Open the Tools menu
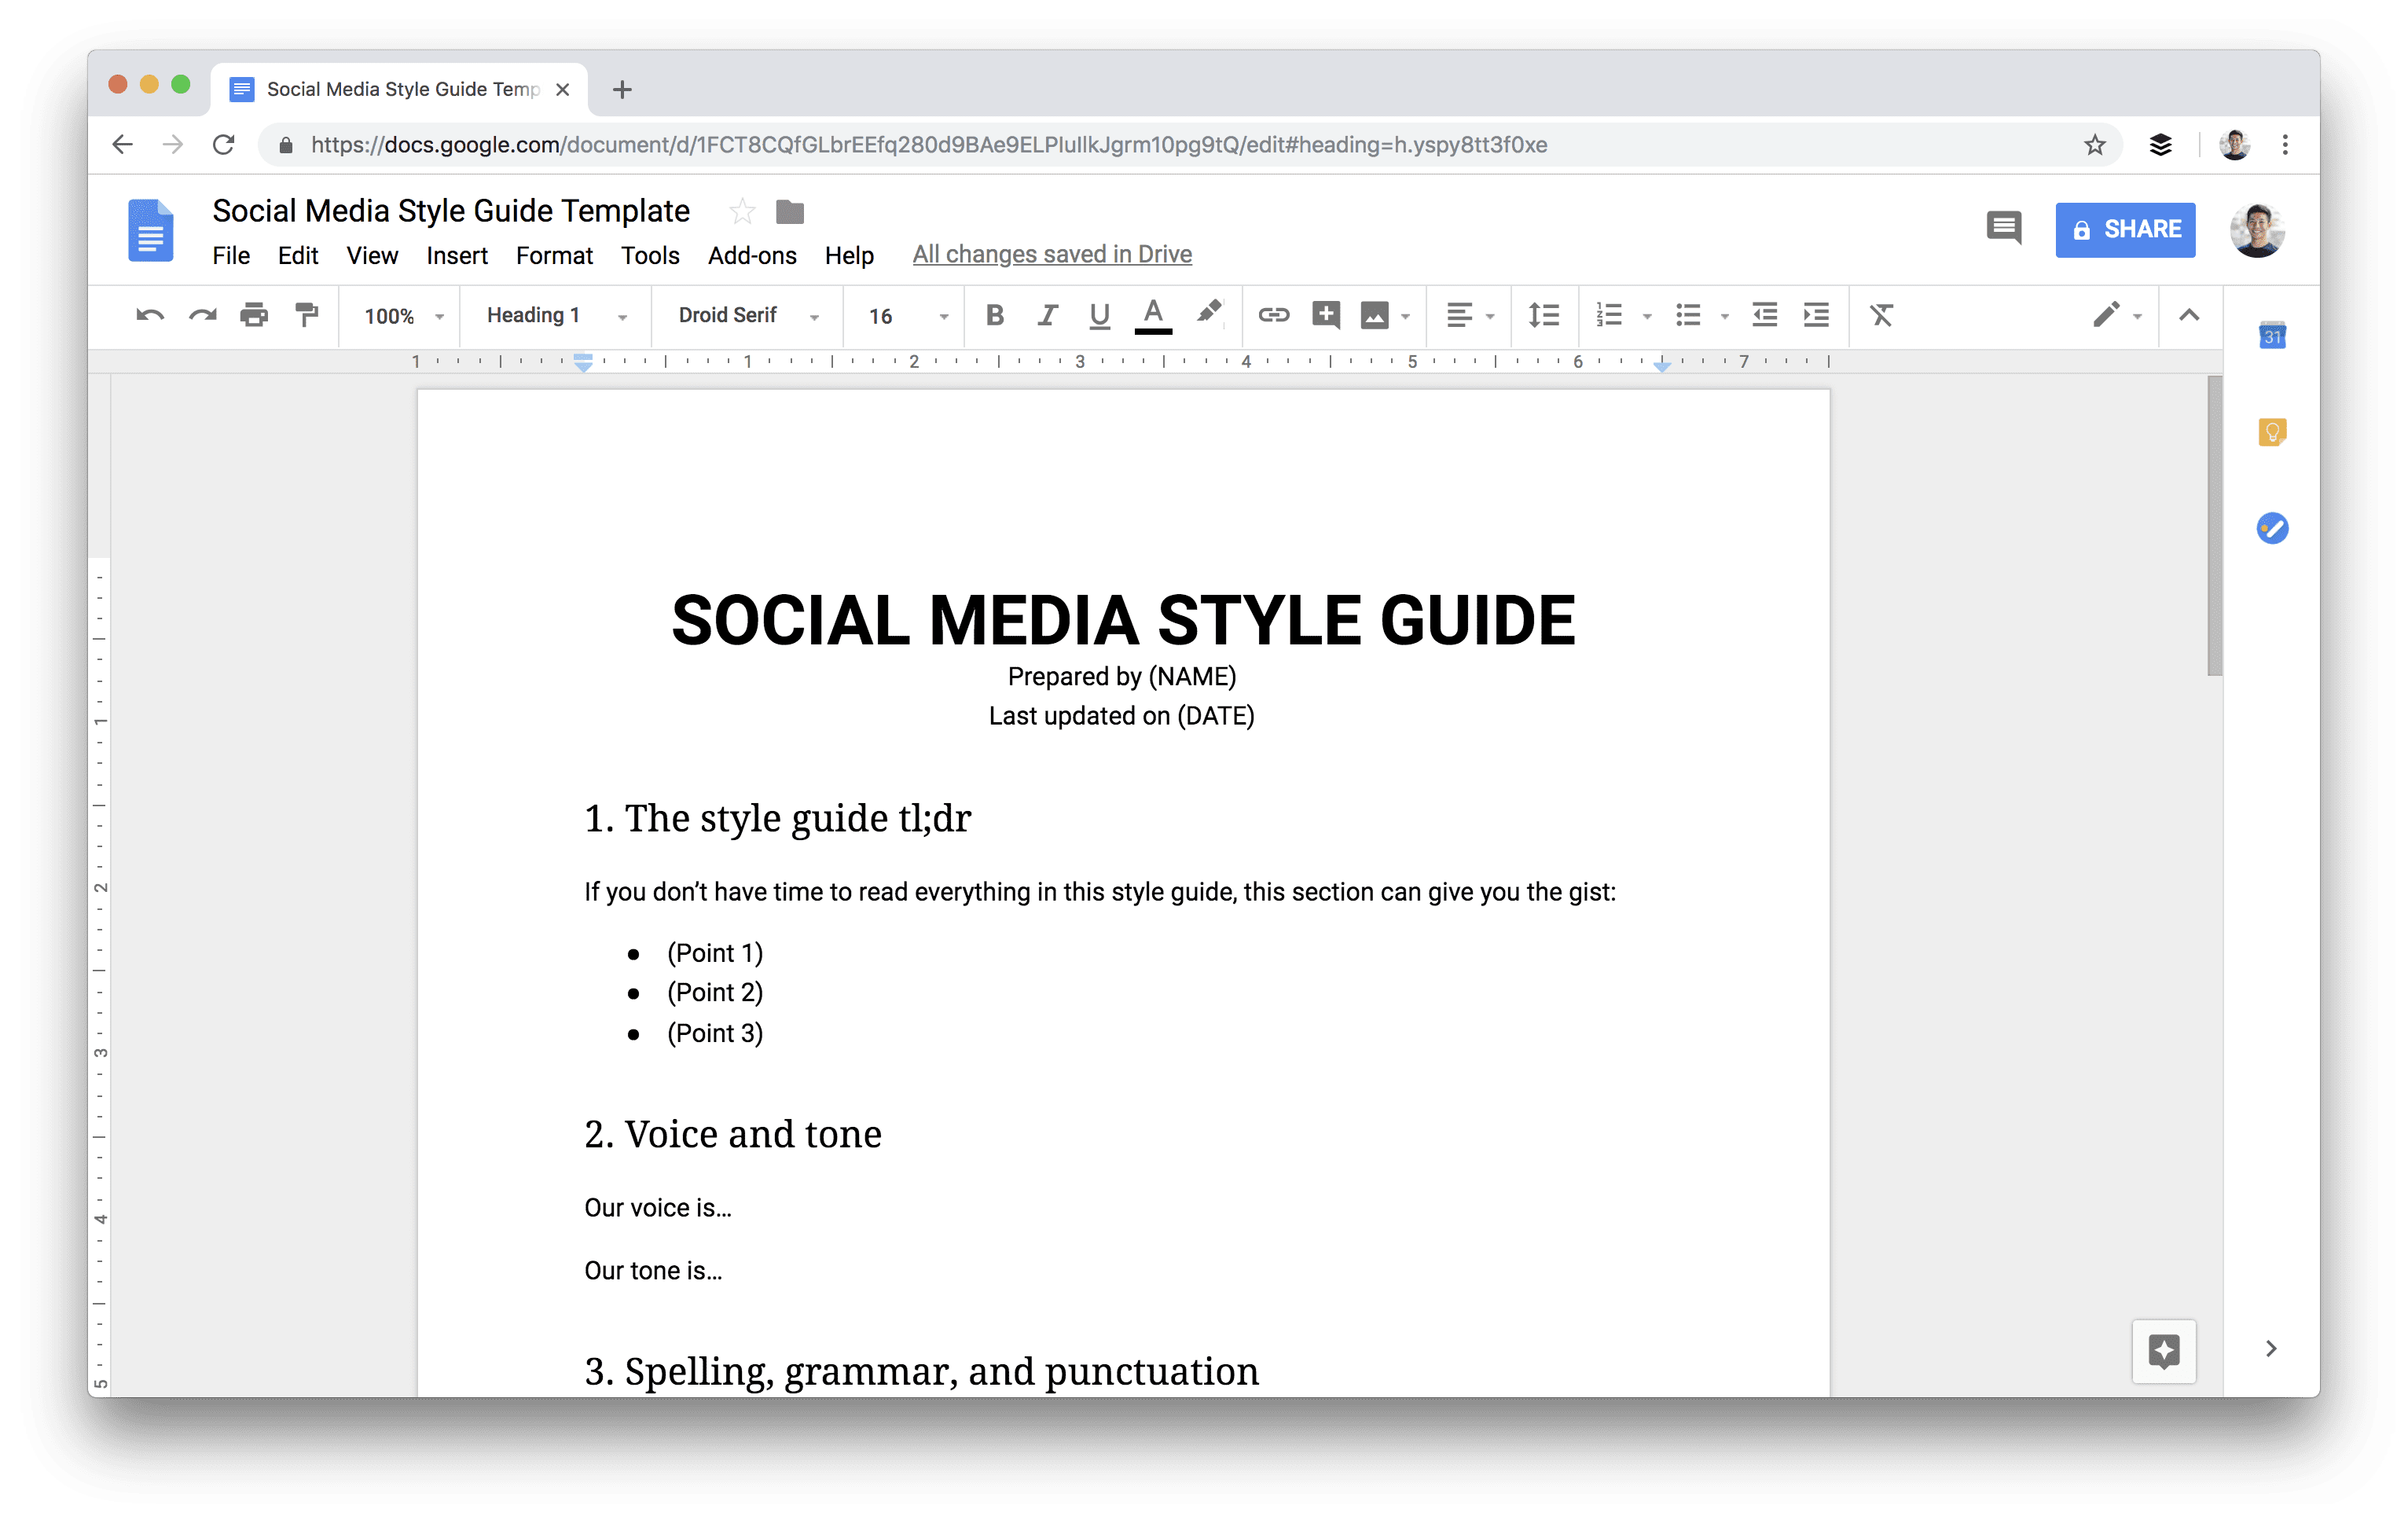 tap(650, 255)
